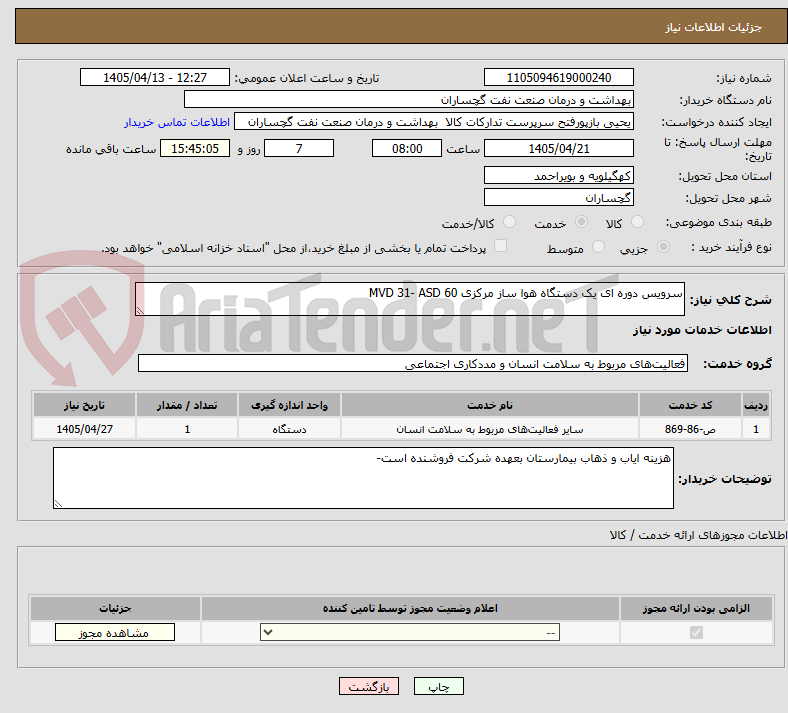The height and width of the screenshot is (713, 788).
Task: Click the delivery city field گچساران
Action: (x=559, y=197)
